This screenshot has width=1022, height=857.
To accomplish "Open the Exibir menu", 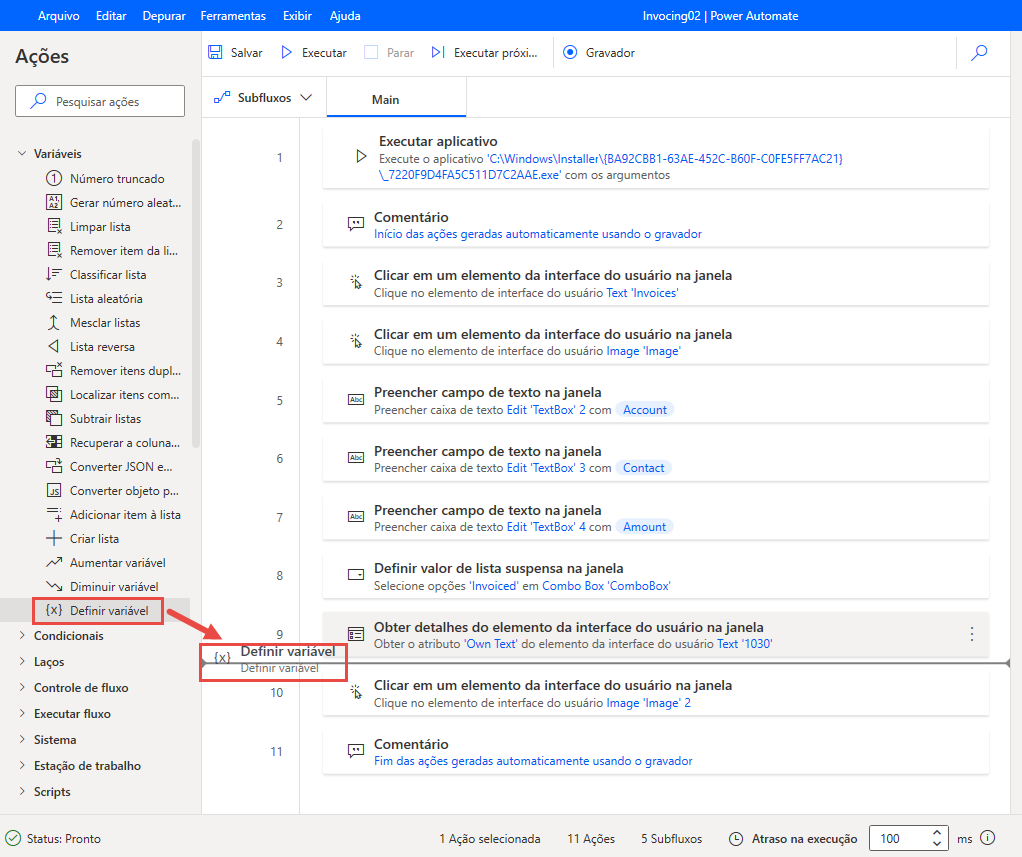I will click(x=297, y=16).
